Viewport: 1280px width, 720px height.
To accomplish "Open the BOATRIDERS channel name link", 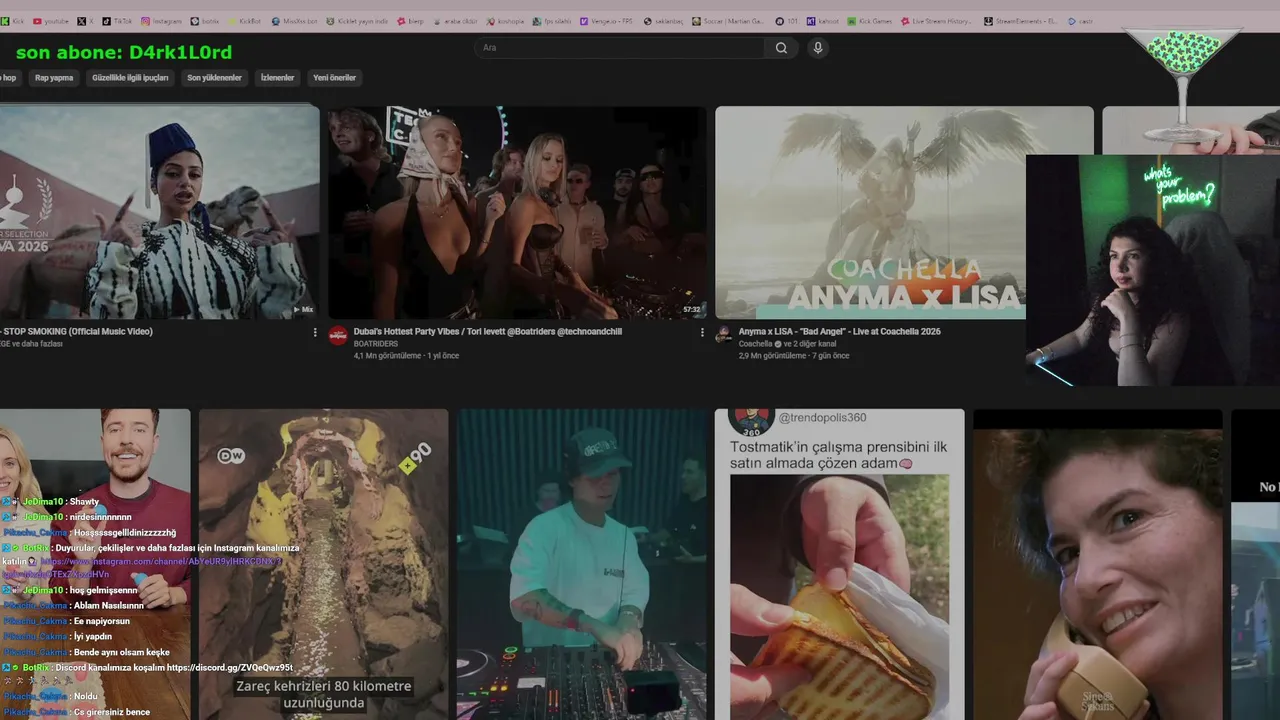I will click(375, 344).
